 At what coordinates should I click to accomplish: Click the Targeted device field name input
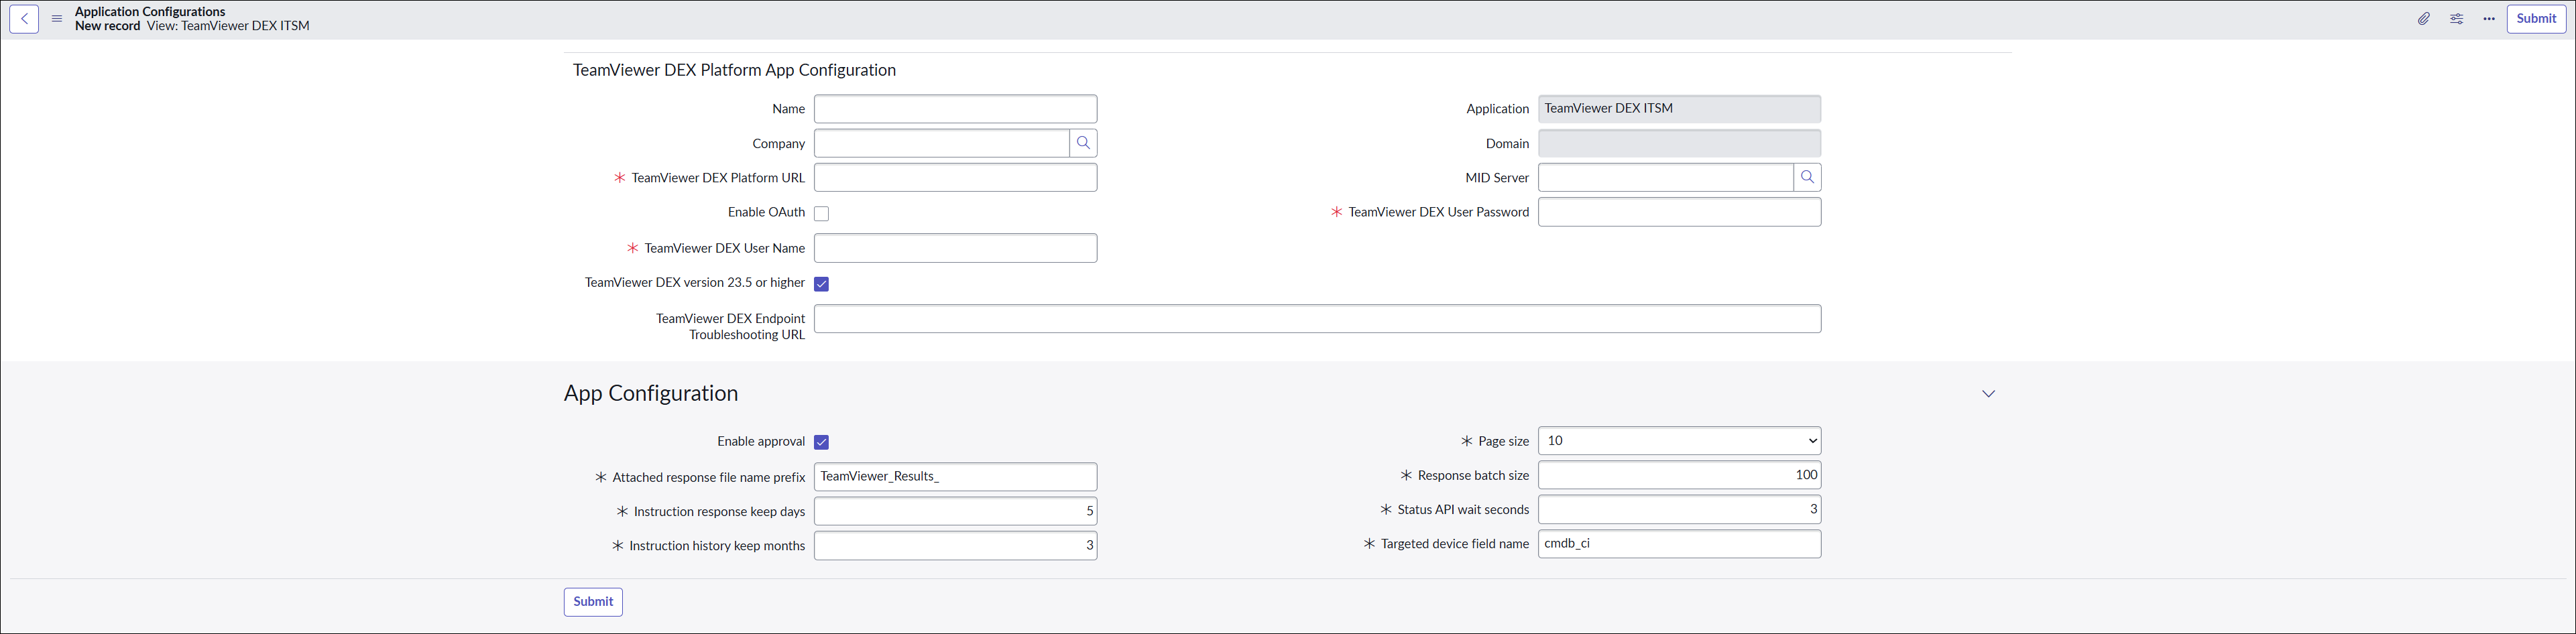(1679, 544)
